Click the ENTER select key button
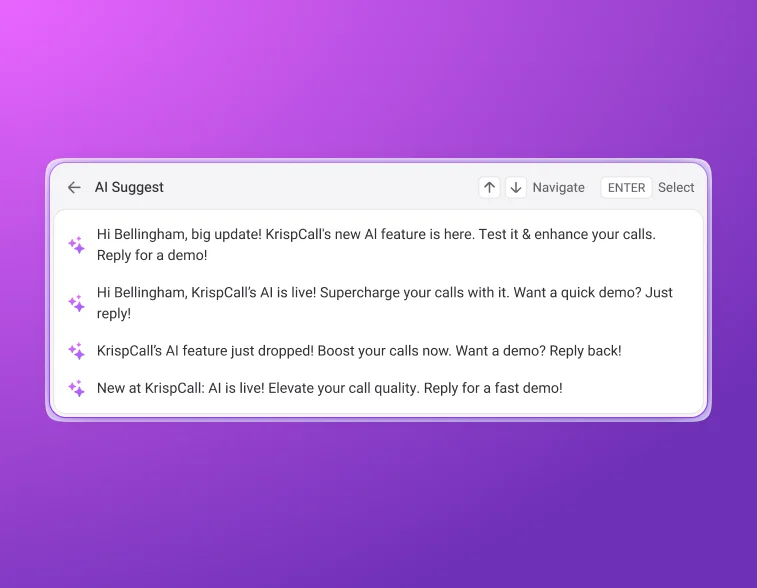 pos(626,187)
